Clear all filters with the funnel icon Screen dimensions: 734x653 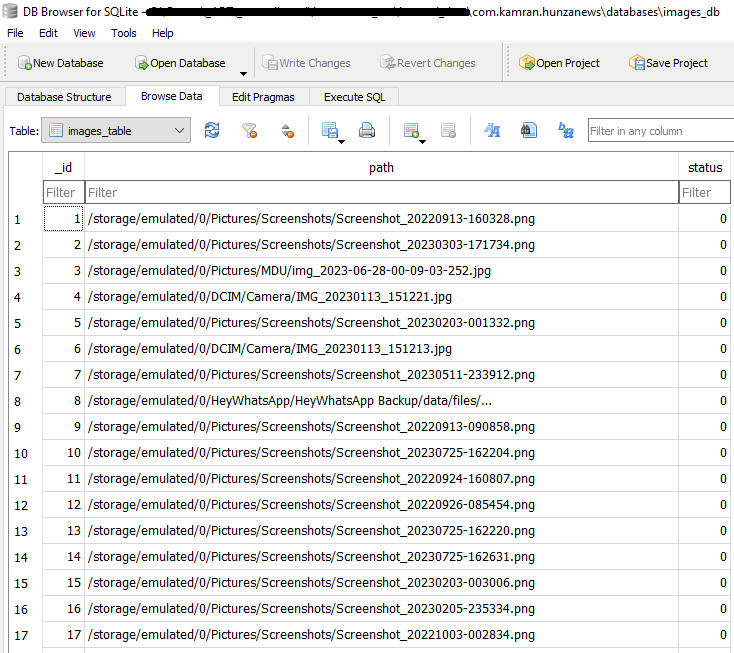click(250, 131)
